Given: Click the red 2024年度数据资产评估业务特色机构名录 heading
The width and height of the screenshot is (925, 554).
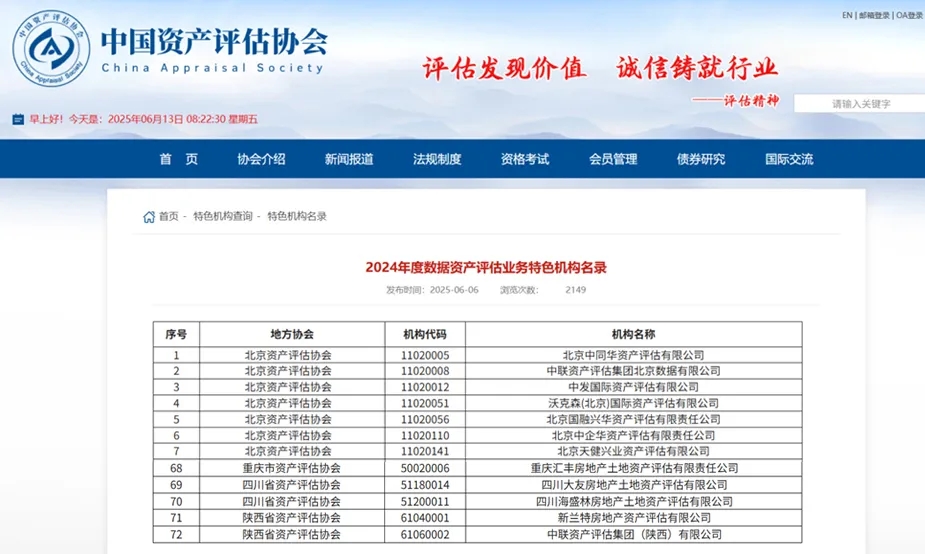Looking at the screenshot, I should point(486,267).
